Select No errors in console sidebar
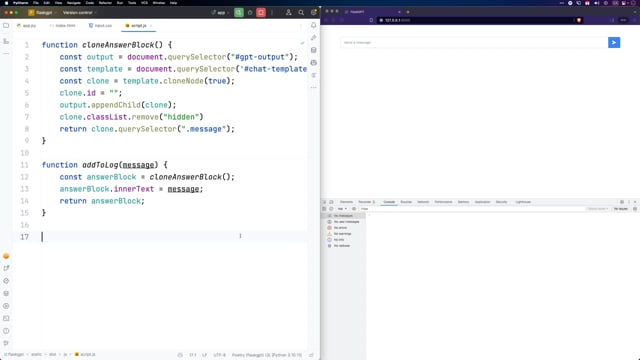The image size is (640, 360). point(340,228)
